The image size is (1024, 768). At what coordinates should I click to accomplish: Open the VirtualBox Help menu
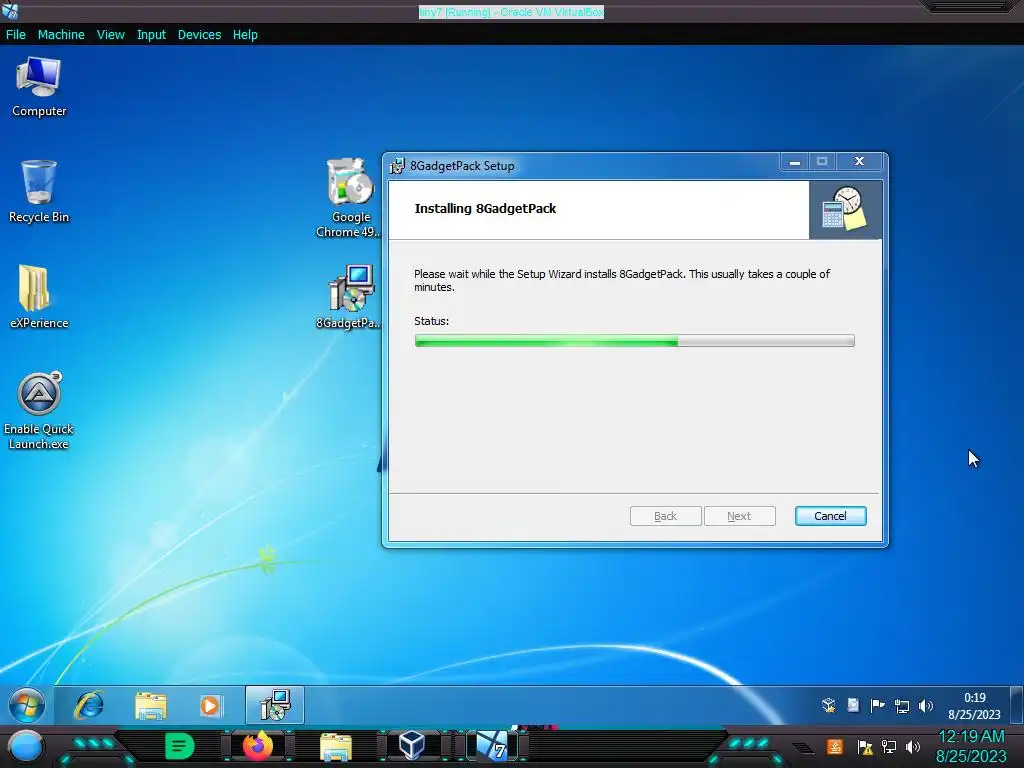[x=245, y=35]
